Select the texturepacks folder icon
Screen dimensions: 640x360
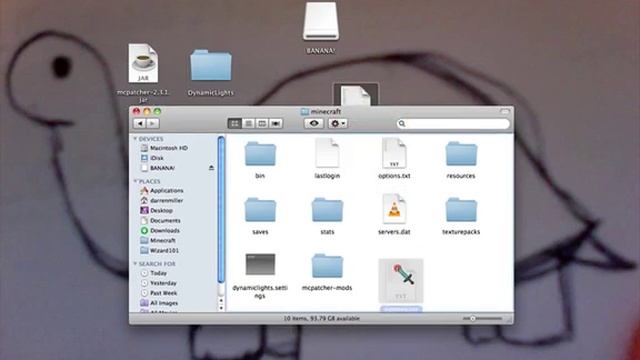[461, 210]
